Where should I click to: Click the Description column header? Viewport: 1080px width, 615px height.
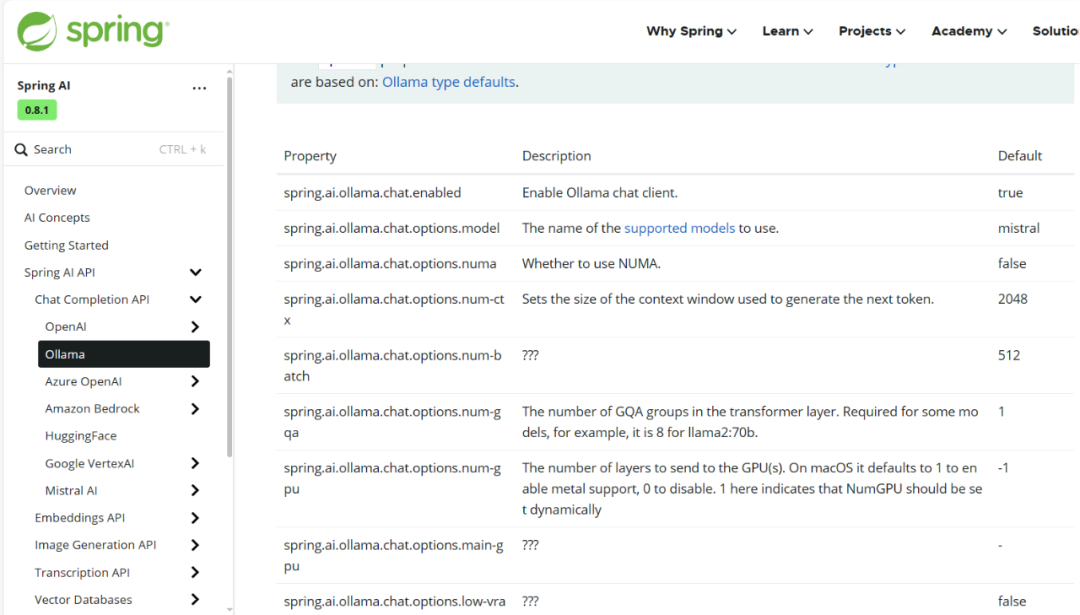pyautogui.click(x=557, y=156)
